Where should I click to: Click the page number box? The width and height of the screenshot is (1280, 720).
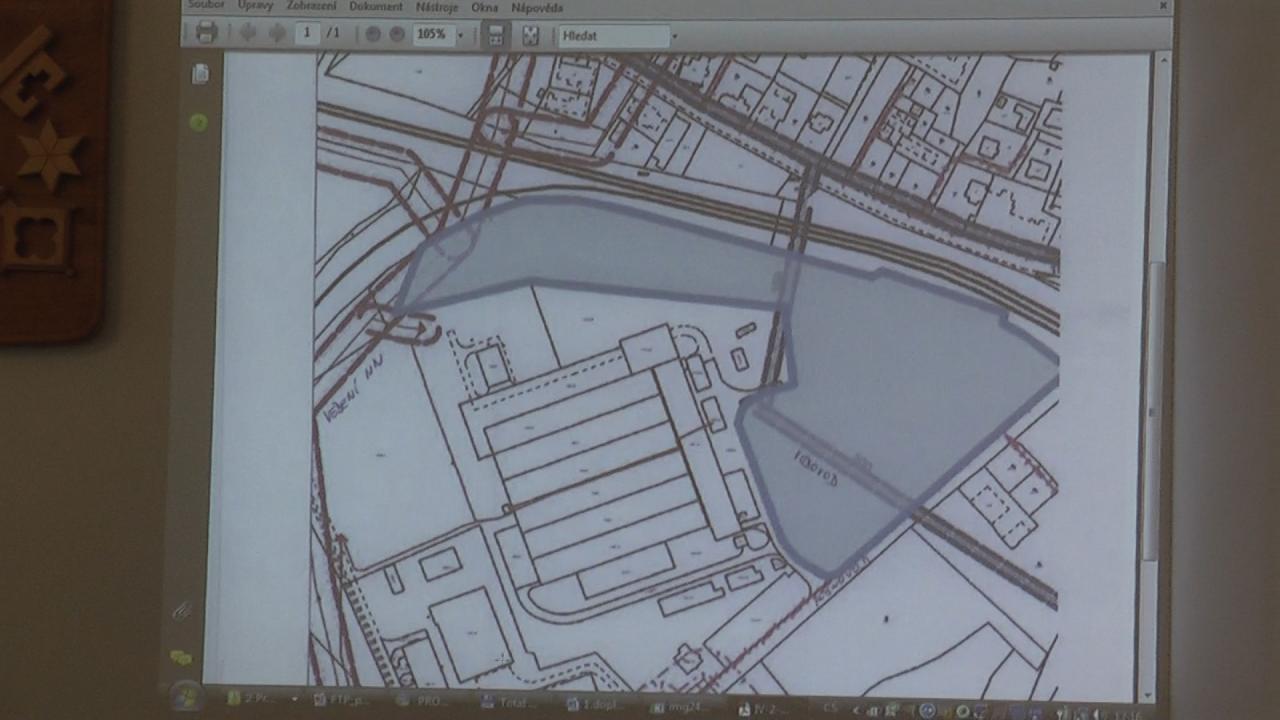[x=307, y=33]
